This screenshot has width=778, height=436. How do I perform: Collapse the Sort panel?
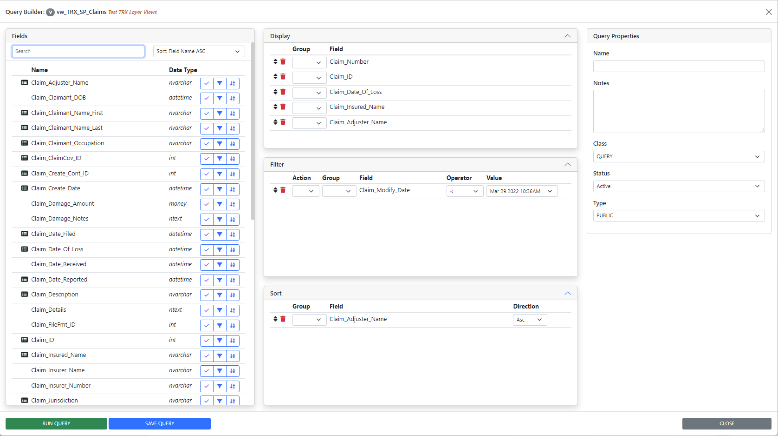tap(568, 293)
